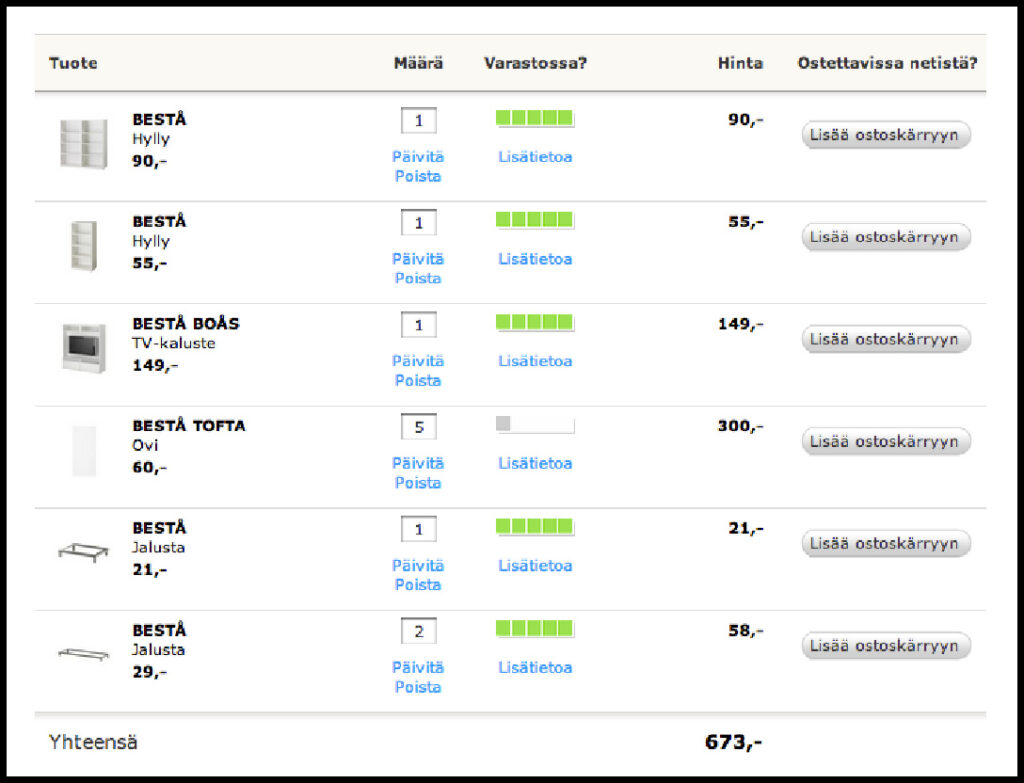
Task: Click Päivitä for BESTÅ Jalusta 29,-
Action: pos(418,667)
